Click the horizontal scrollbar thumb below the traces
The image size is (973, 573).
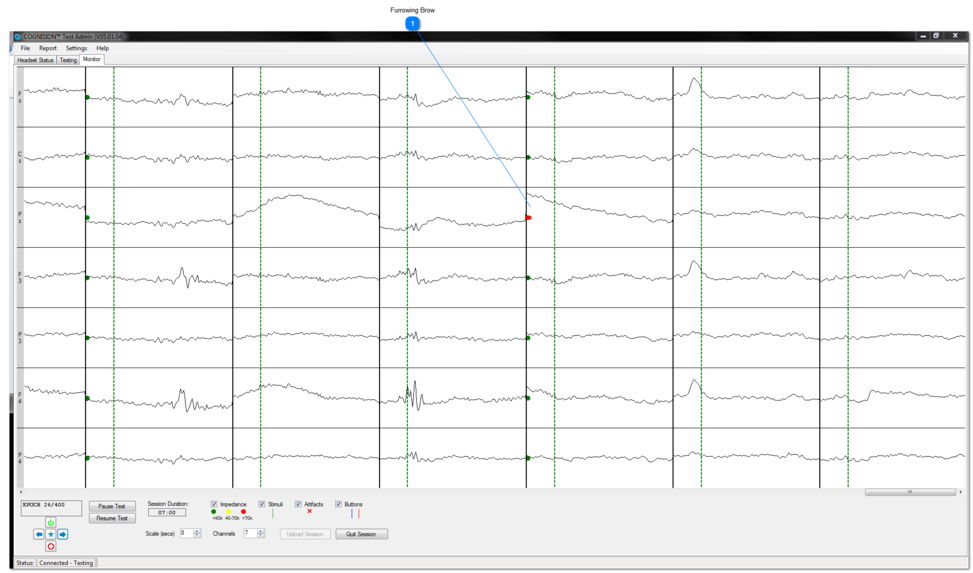point(909,492)
